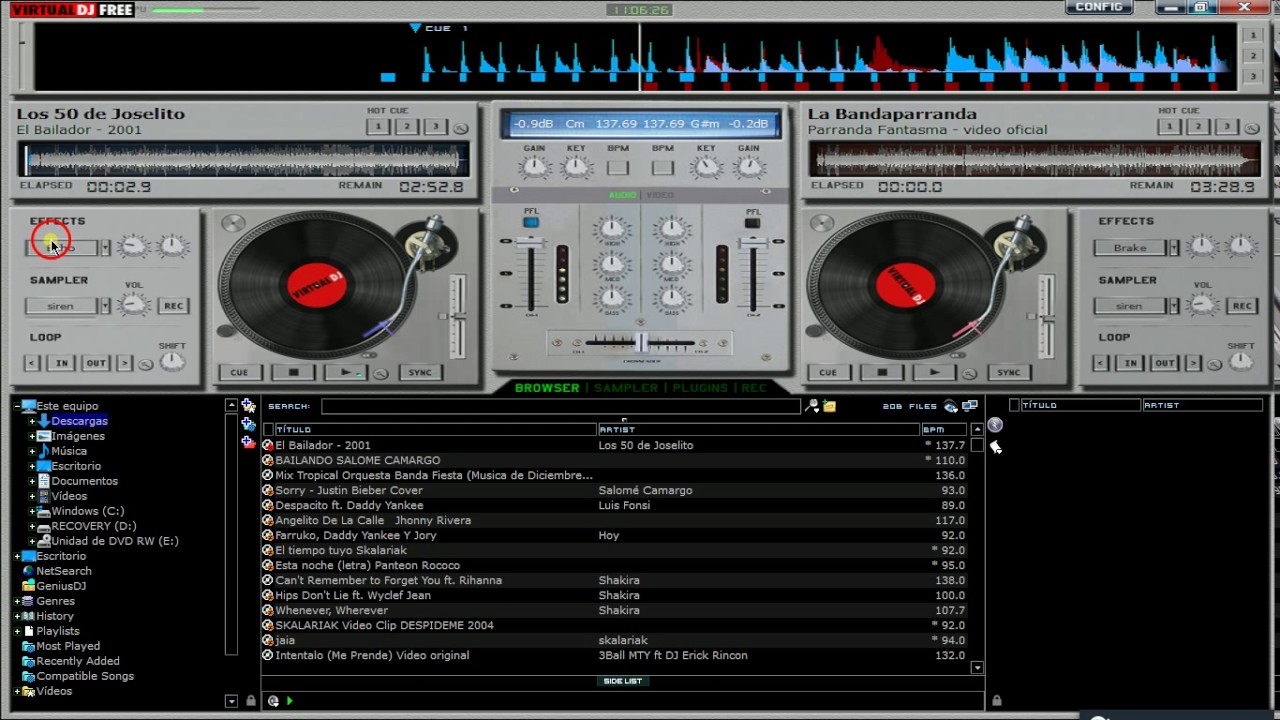Viewport: 1280px width, 720px height.
Task: Select hot cue 1 on right deck
Action: coord(1169,127)
